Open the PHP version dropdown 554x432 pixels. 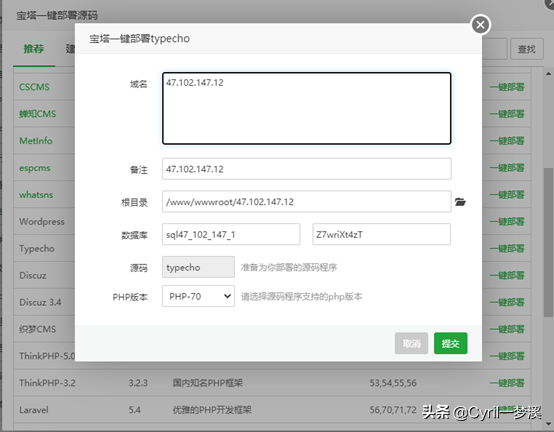pyautogui.click(x=198, y=296)
